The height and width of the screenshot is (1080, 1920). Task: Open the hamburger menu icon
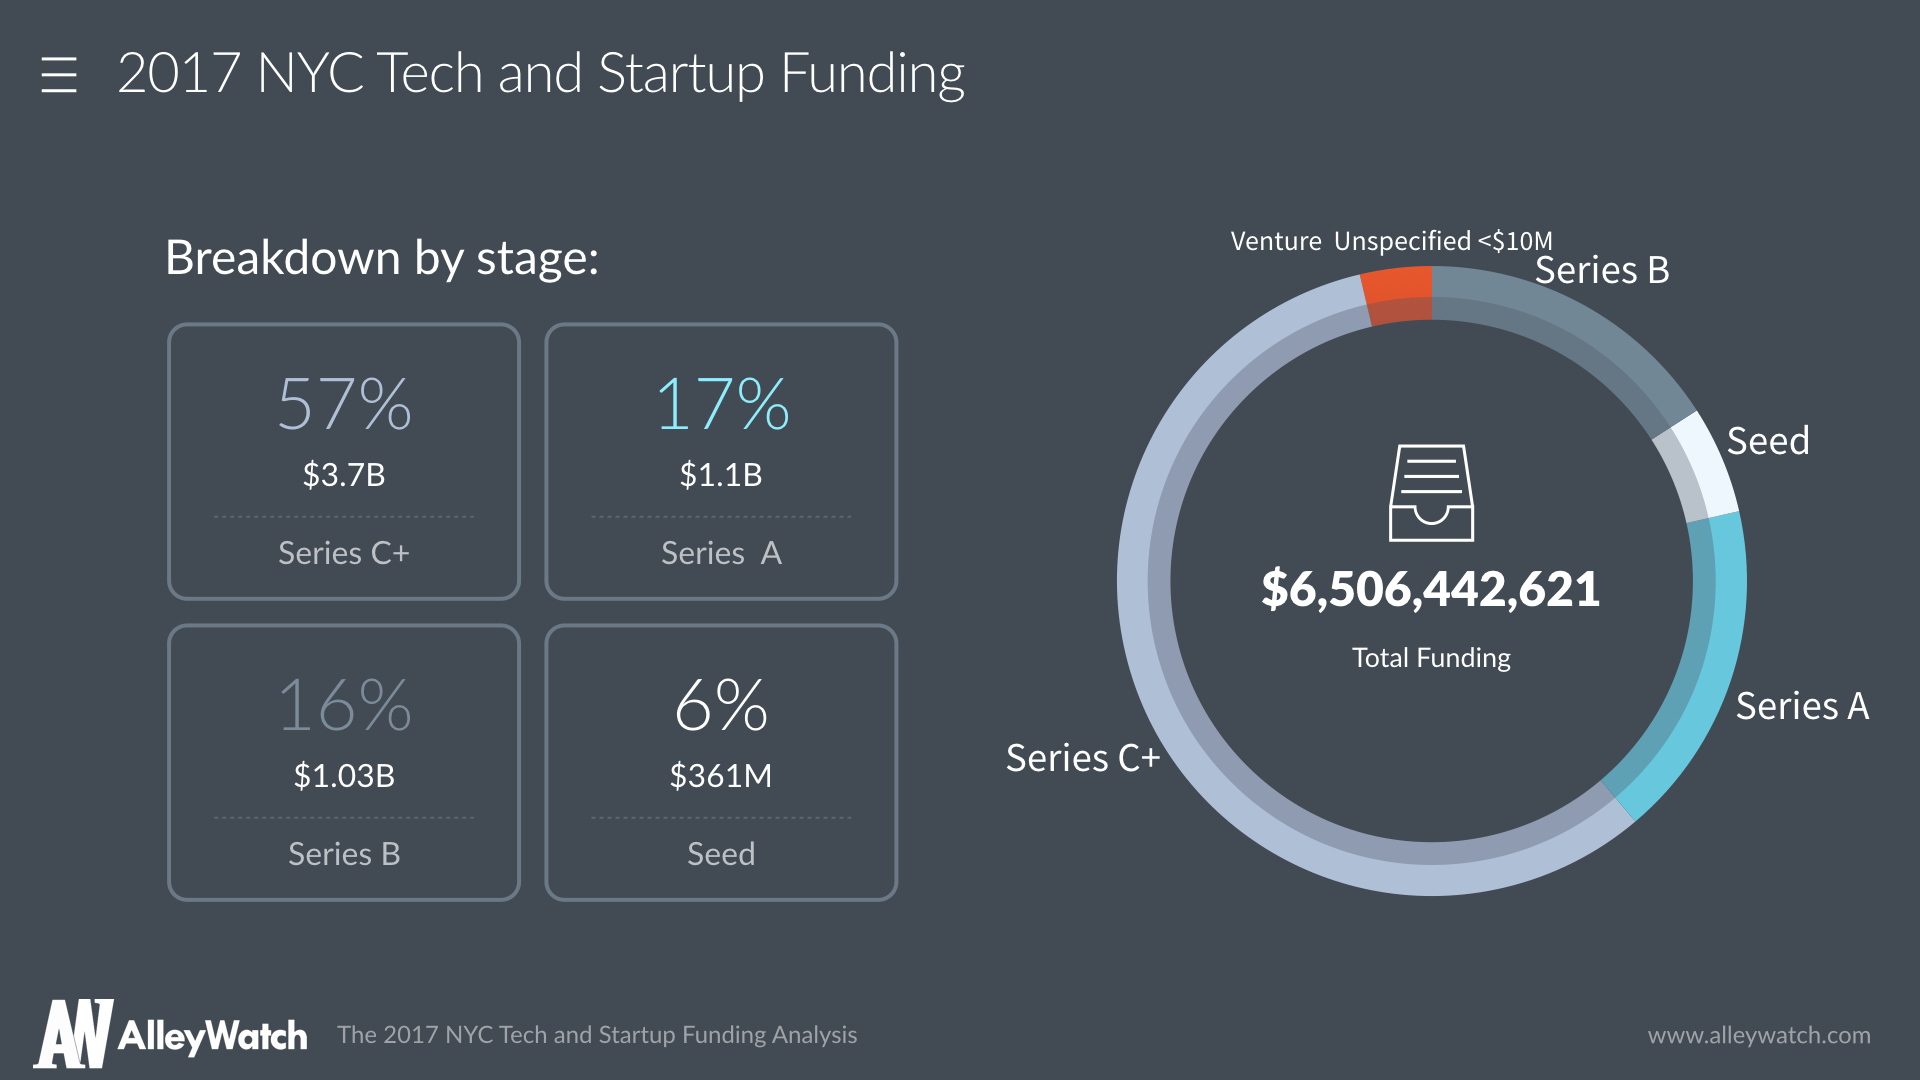pyautogui.click(x=59, y=75)
